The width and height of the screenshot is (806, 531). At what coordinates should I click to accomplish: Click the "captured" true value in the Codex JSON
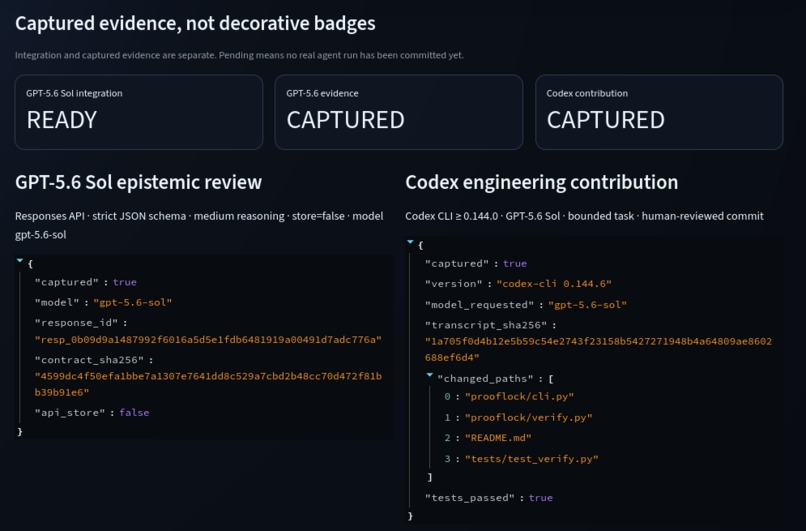(515, 263)
